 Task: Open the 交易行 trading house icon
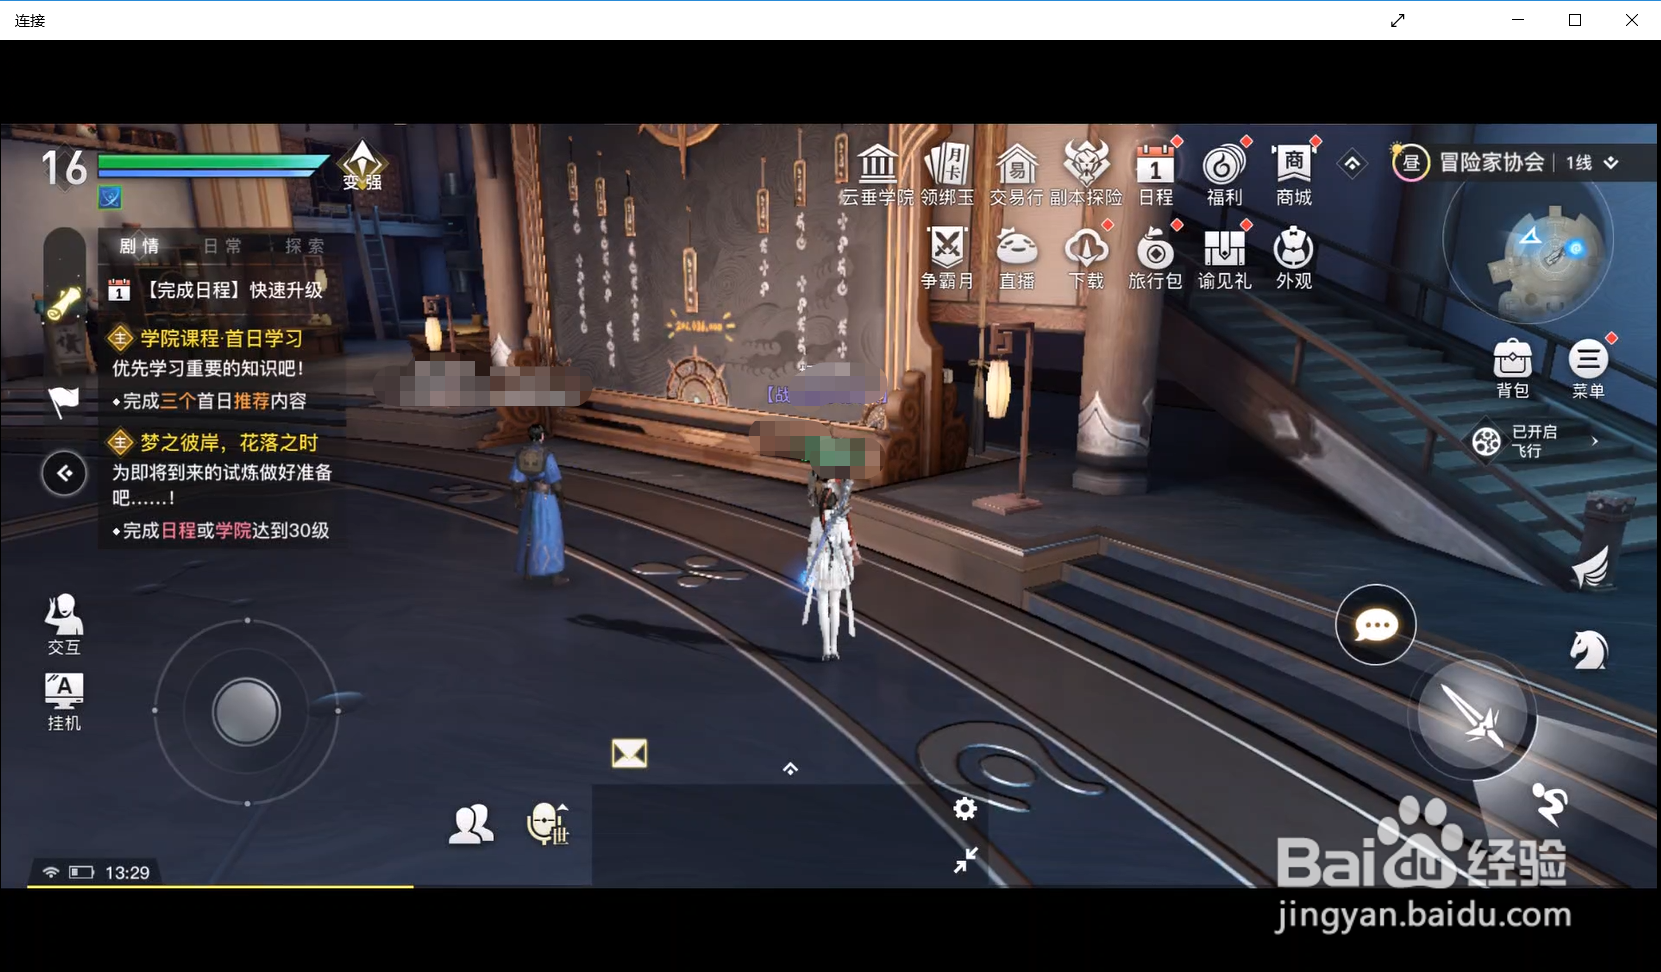coord(1016,174)
